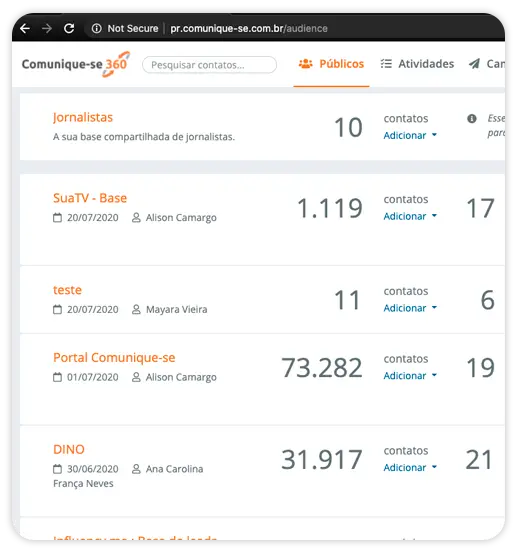Click the Jornalistas description text
This screenshot has width=517, height=553.
144,137
